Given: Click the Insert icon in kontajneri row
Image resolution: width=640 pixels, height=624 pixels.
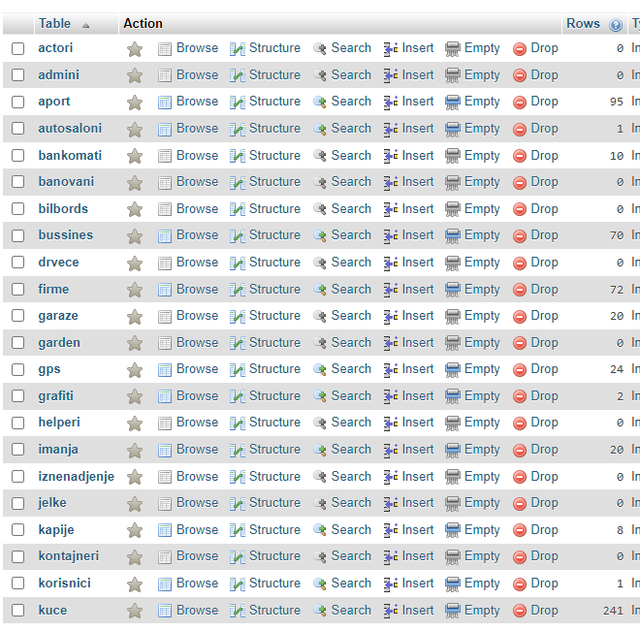Looking at the screenshot, I should (x=391, y=557).
